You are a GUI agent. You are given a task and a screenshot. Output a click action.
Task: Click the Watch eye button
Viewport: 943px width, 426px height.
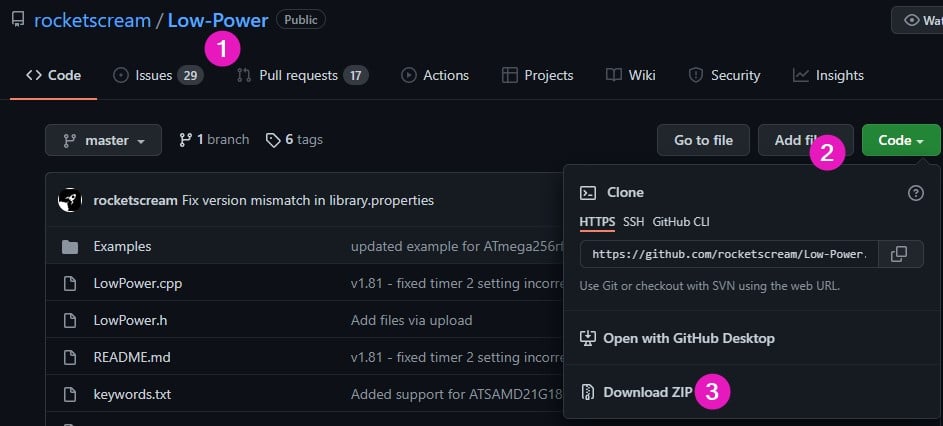[x=917, y=20]
